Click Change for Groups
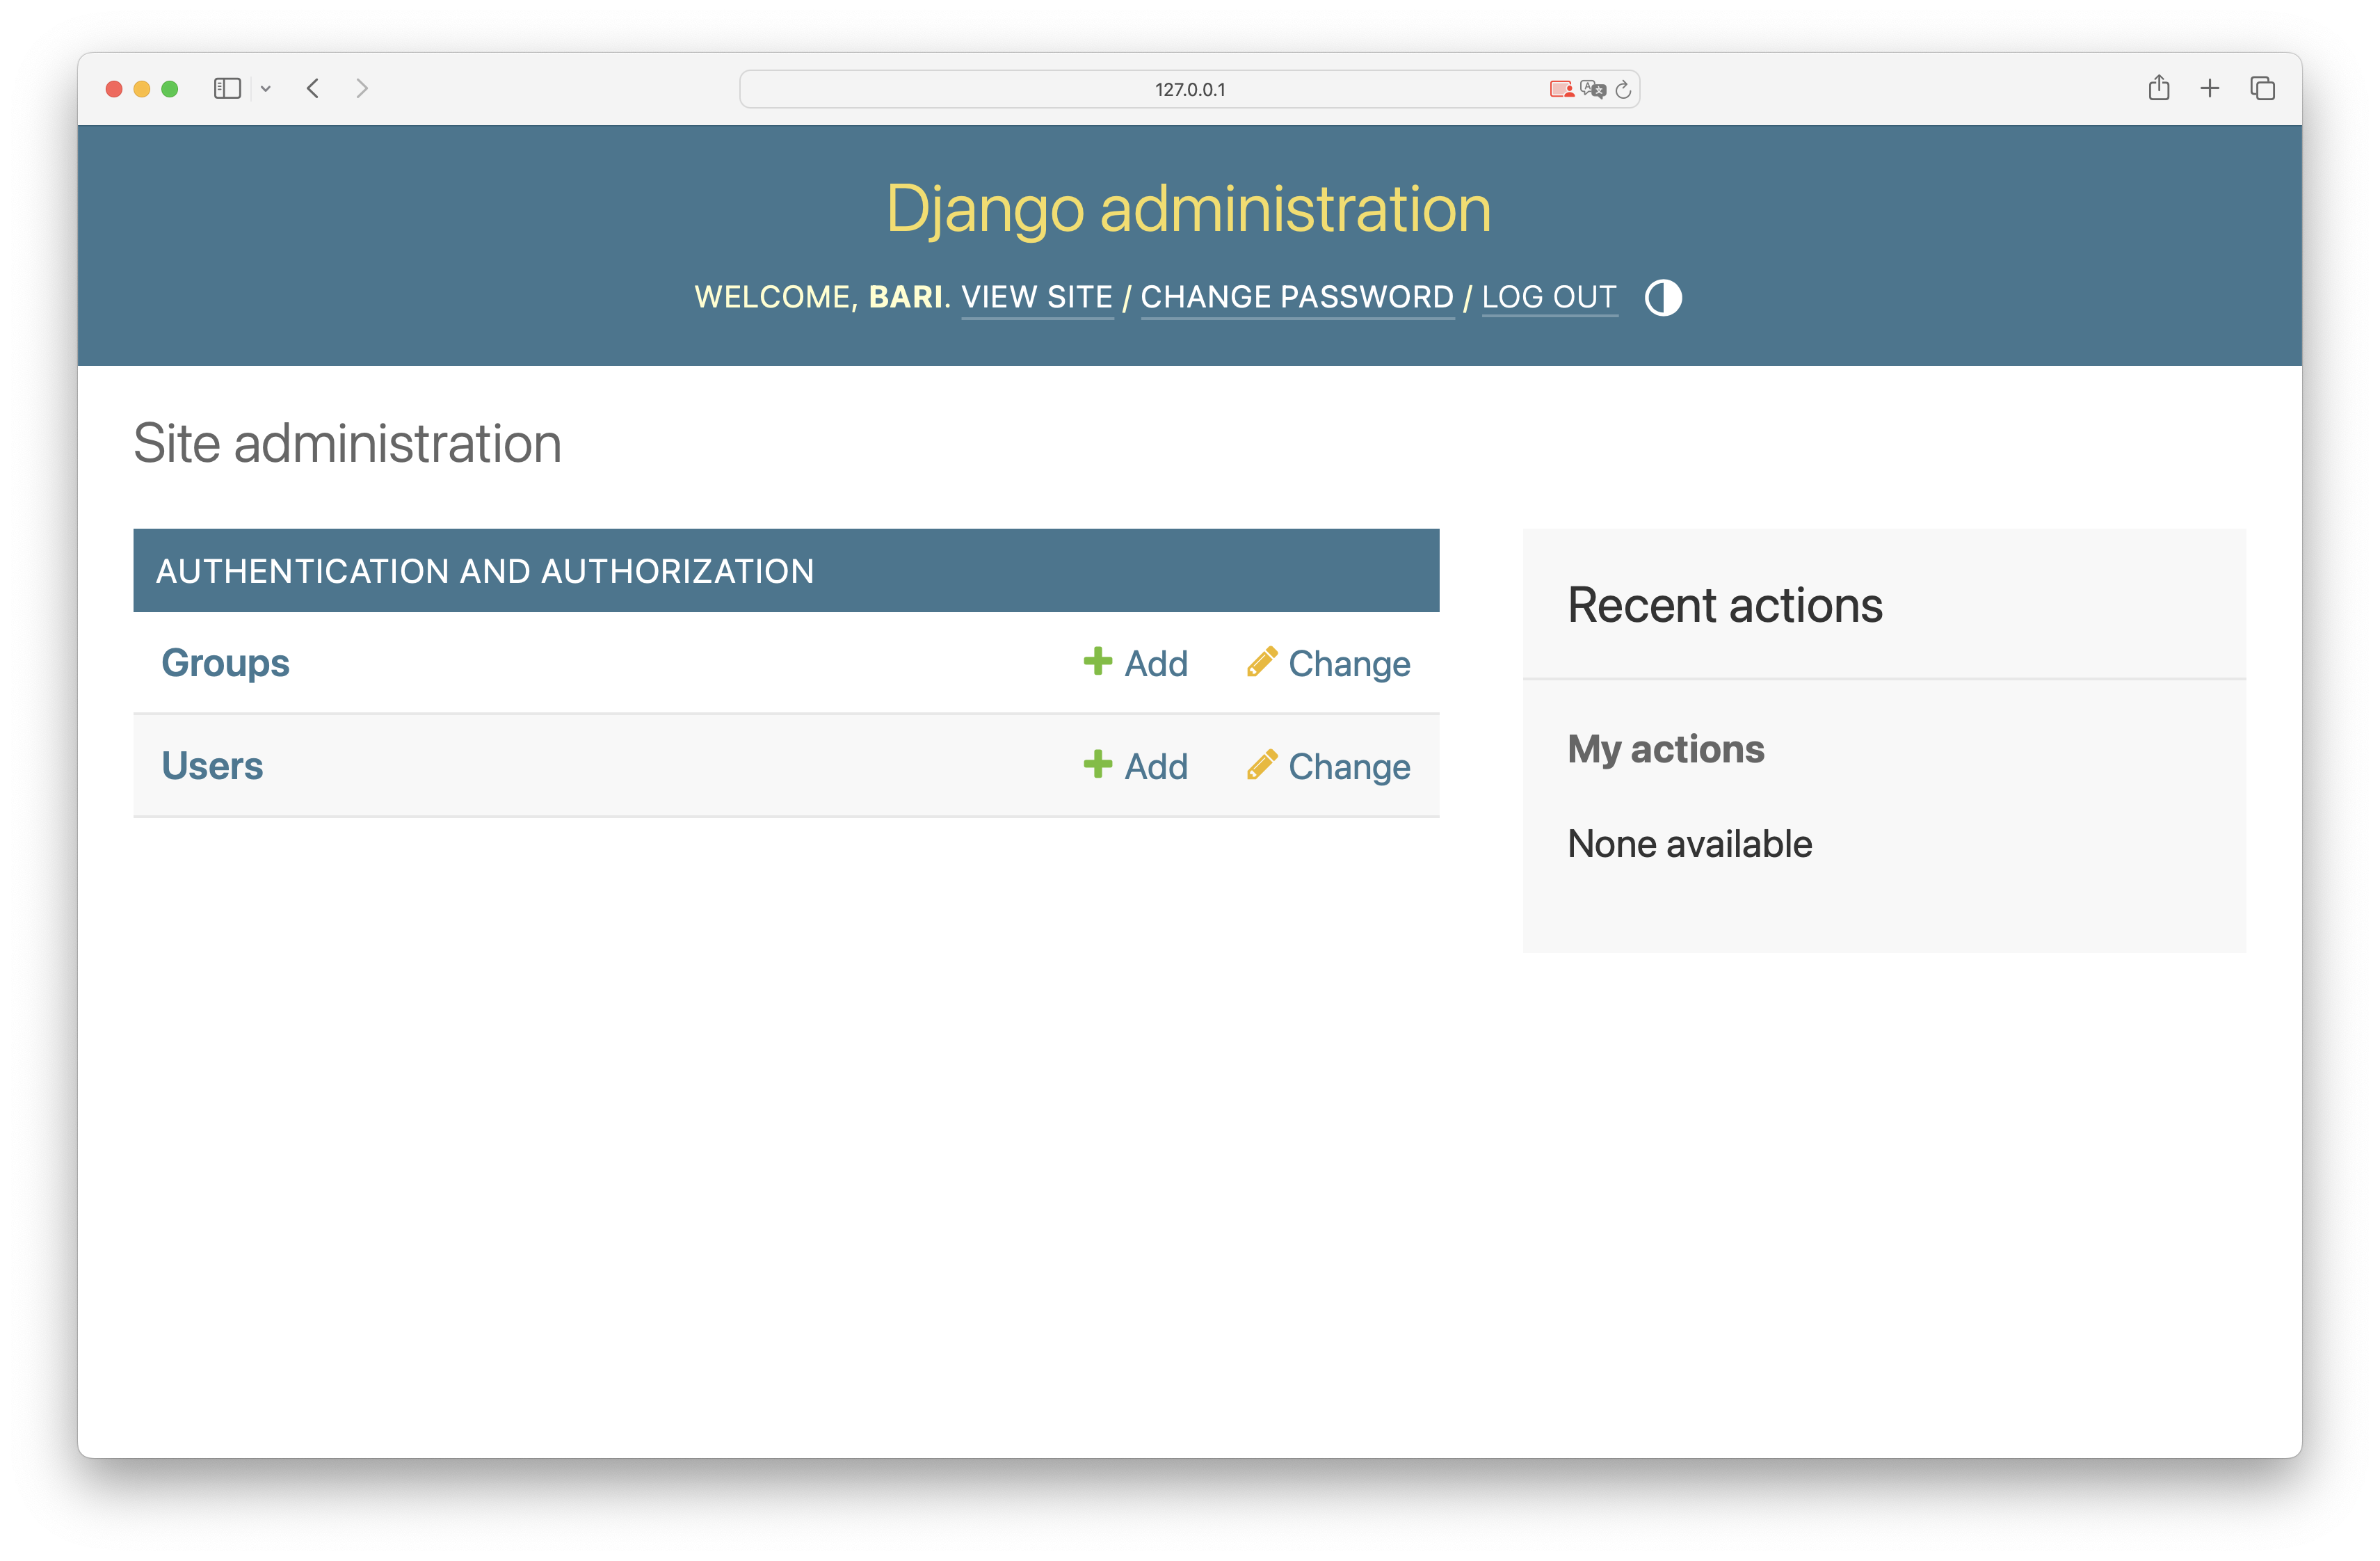Image resolution: width=2380 pixels, height=1561 pixels. tap(1328, 663)
